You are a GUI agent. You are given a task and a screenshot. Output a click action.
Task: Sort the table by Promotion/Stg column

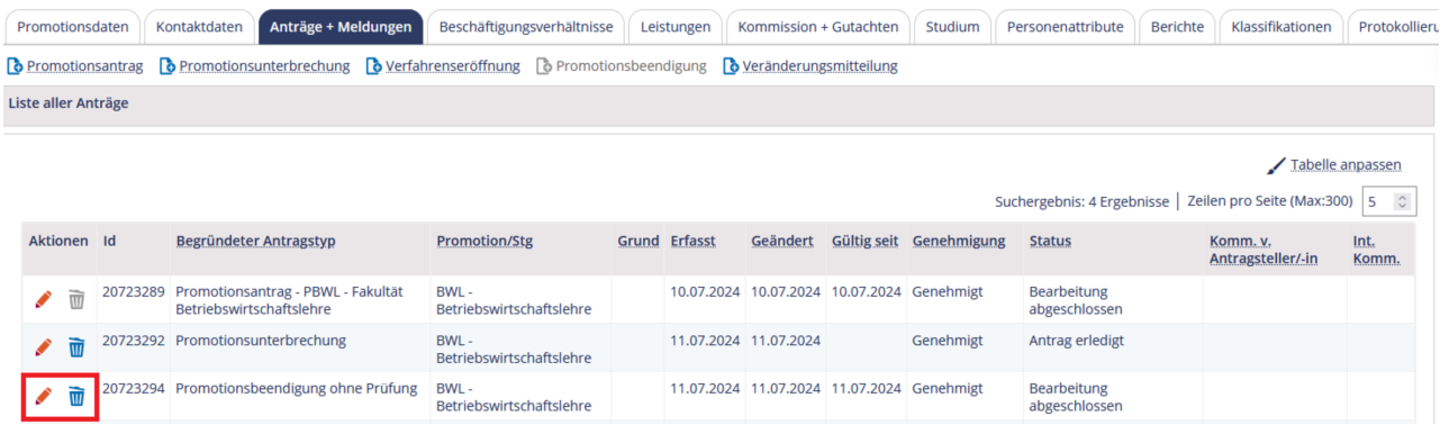(484, 241)
